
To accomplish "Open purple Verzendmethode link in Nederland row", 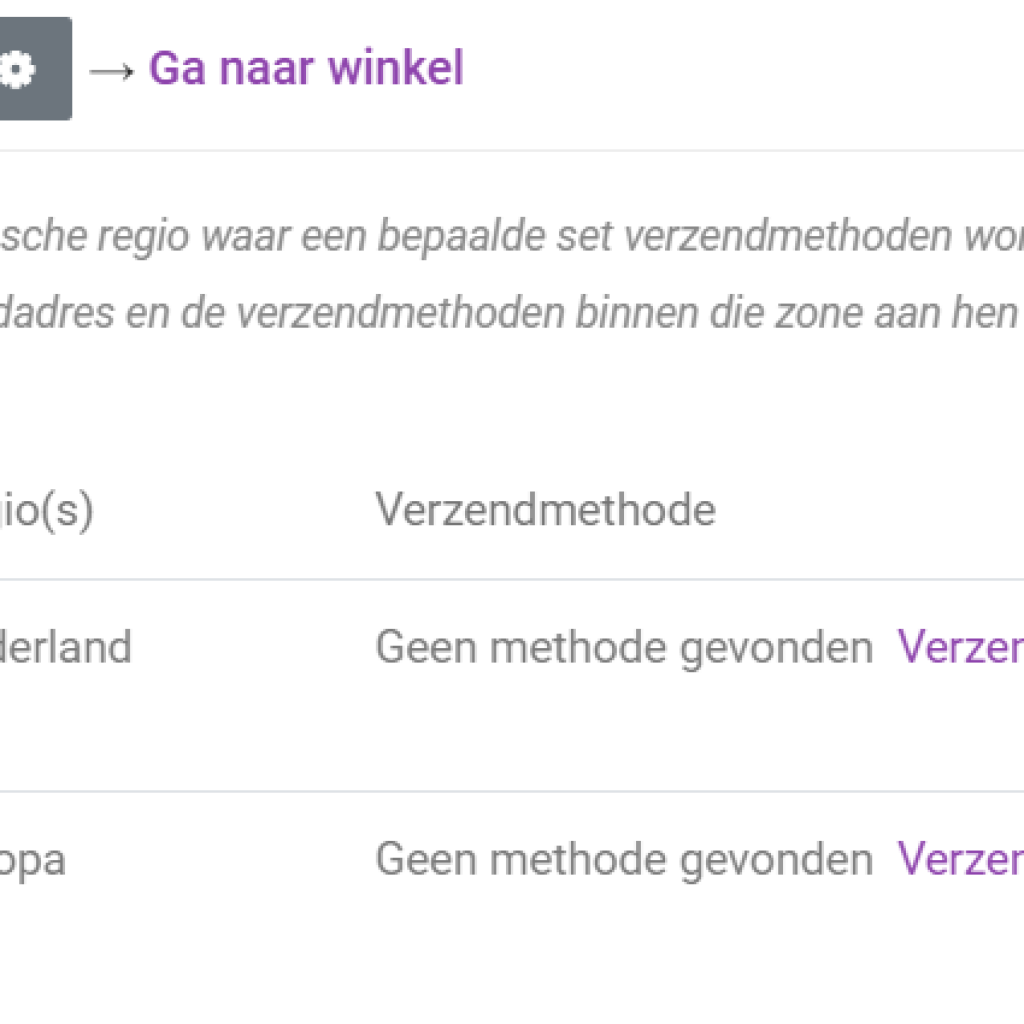I will pos(961,647).
